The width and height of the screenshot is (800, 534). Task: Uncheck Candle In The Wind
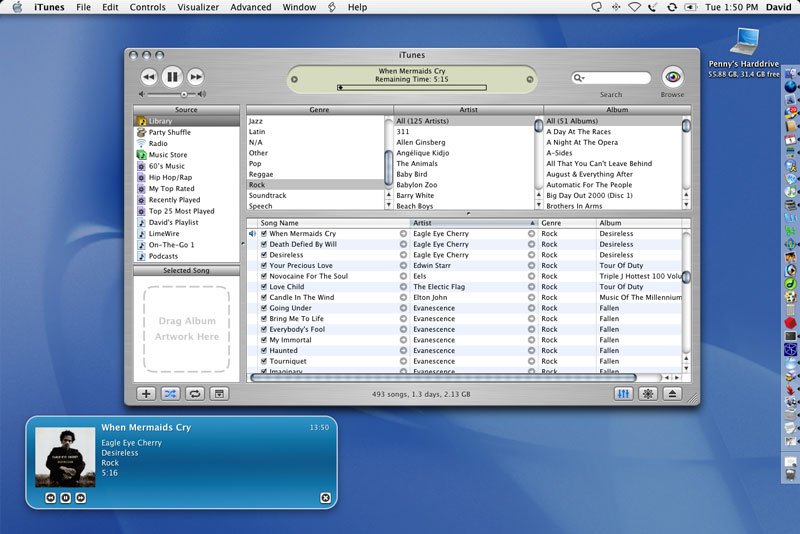coord(264,297)
